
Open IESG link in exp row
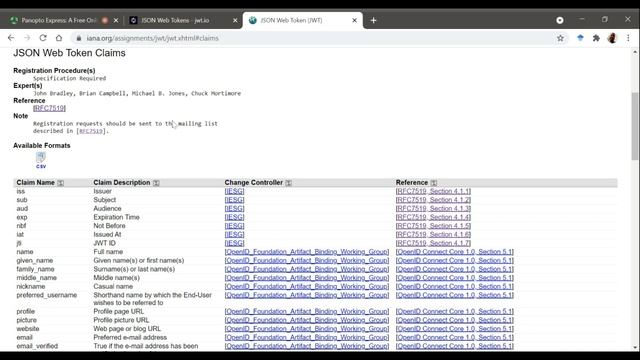click(234, 217)
